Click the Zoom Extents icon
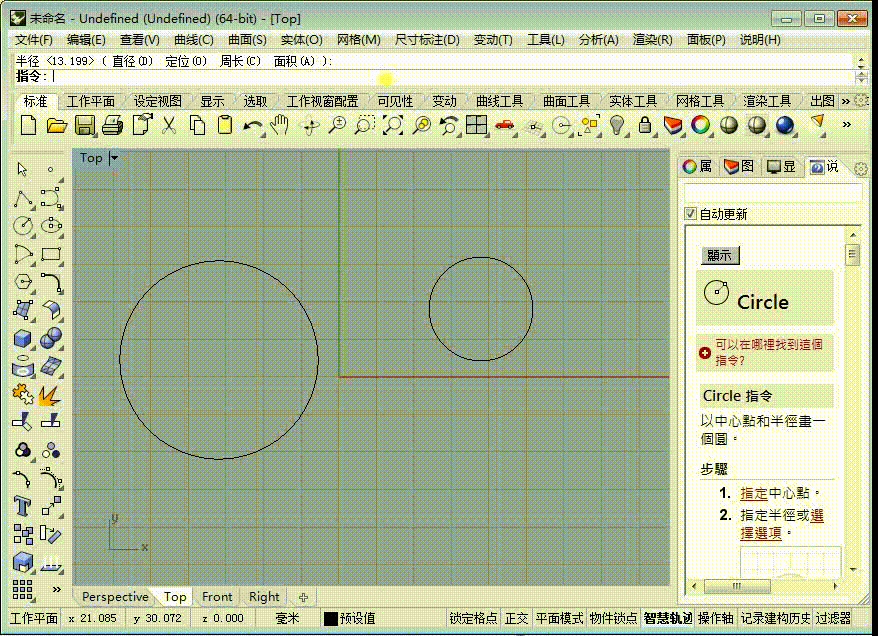The image size is (878, 636). click(x=393, y=125)
